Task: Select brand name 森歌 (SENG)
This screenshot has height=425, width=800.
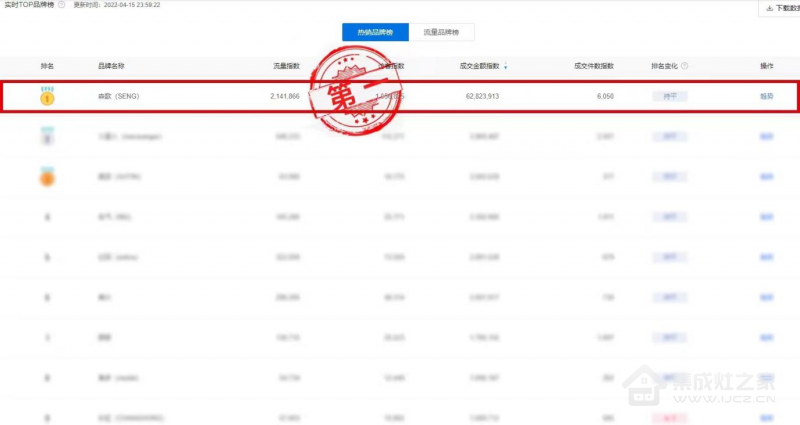Action: coord(118,96)
